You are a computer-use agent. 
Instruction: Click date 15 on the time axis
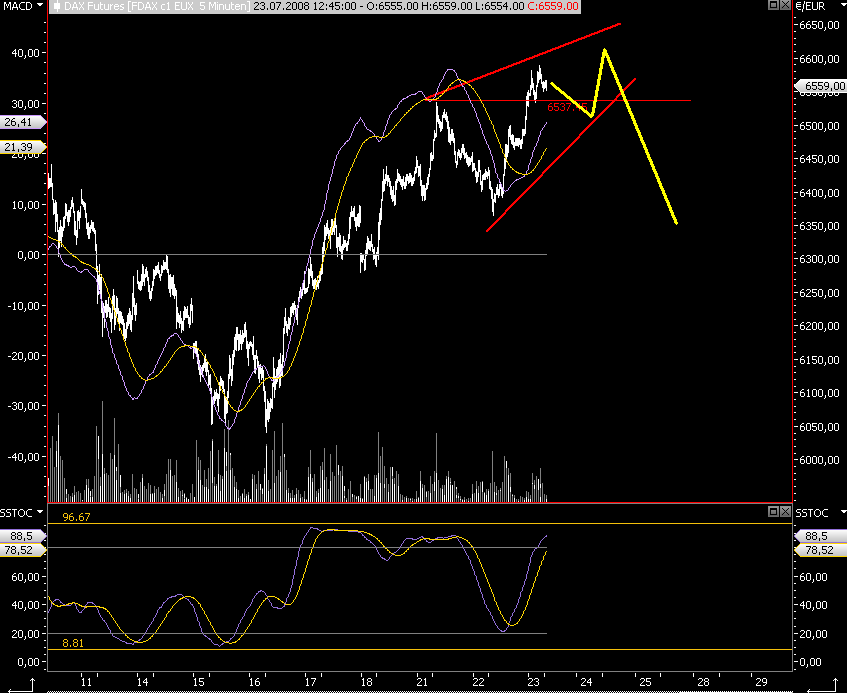[x=198, y=682]
